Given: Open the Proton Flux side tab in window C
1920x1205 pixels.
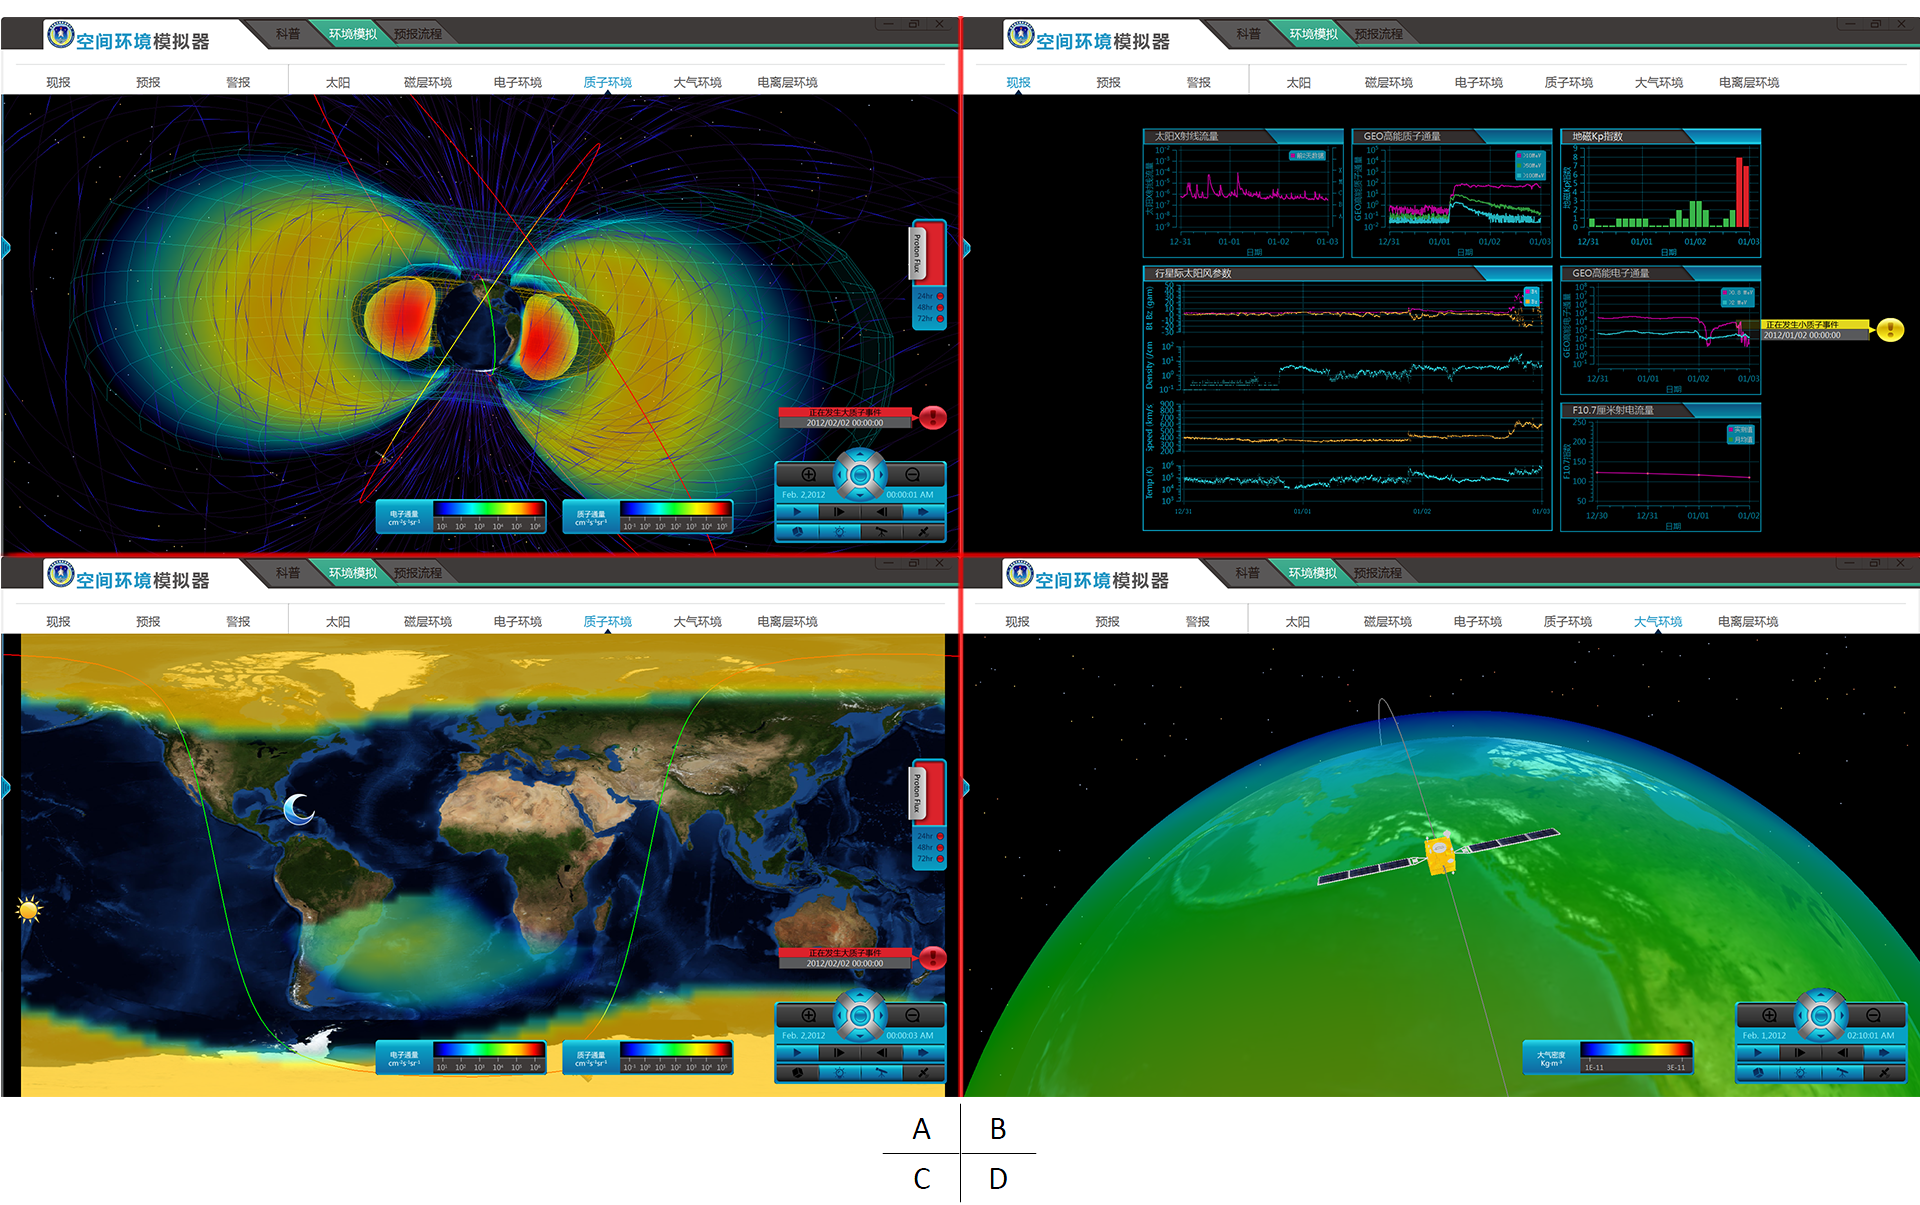Looking at the screenshot, I should [x=917, y=794].
